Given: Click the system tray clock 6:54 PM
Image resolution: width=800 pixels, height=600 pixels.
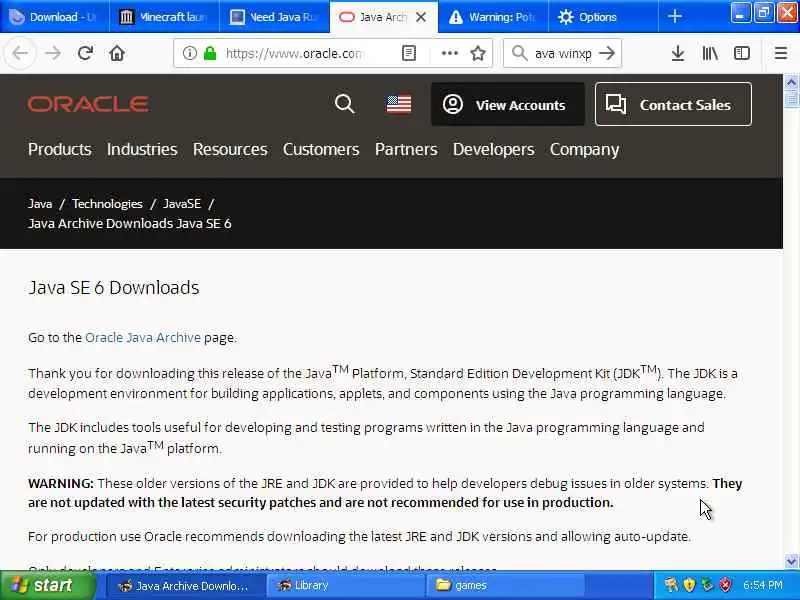Looking at the screenshot, I should point(763,585).
